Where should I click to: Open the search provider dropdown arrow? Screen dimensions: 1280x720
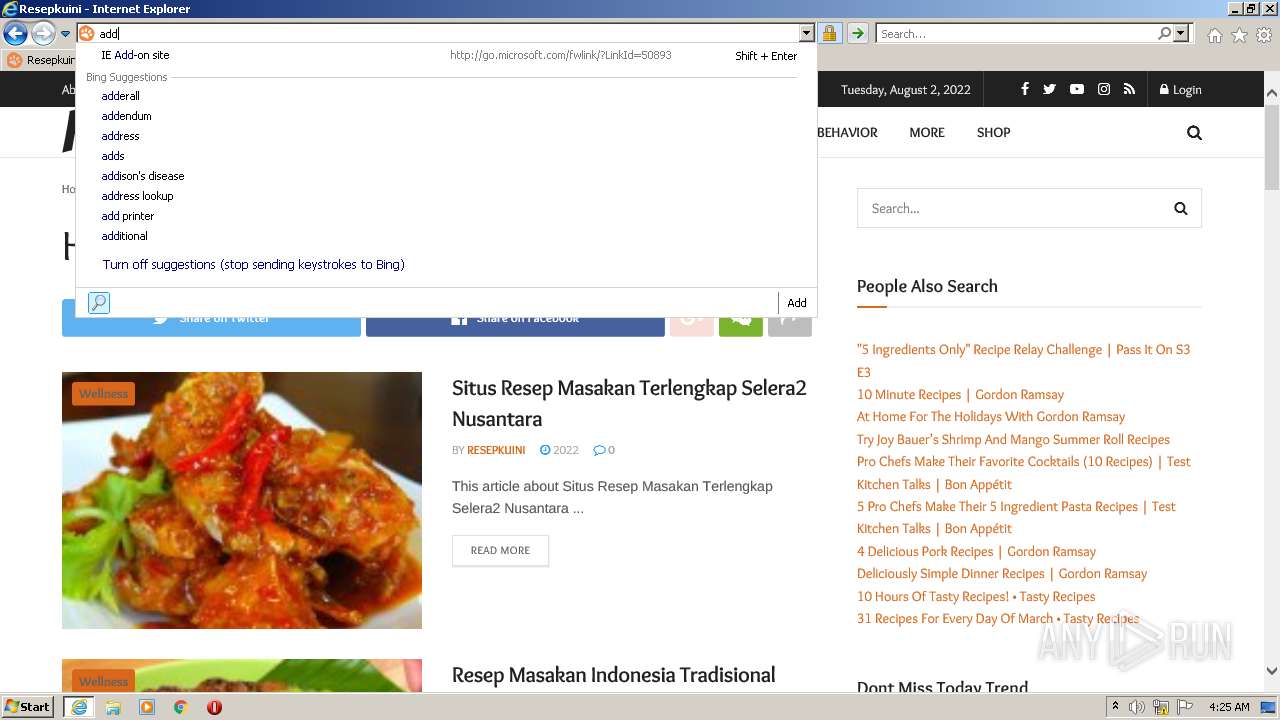coord(1181,34)
